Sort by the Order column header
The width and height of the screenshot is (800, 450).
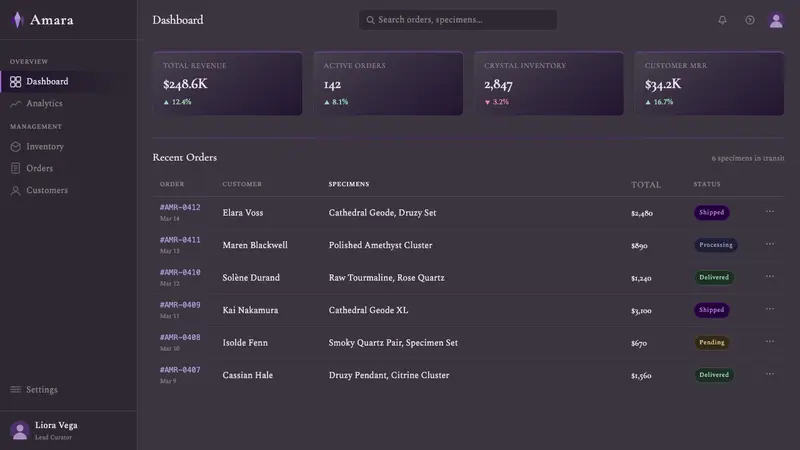(172, 184)
